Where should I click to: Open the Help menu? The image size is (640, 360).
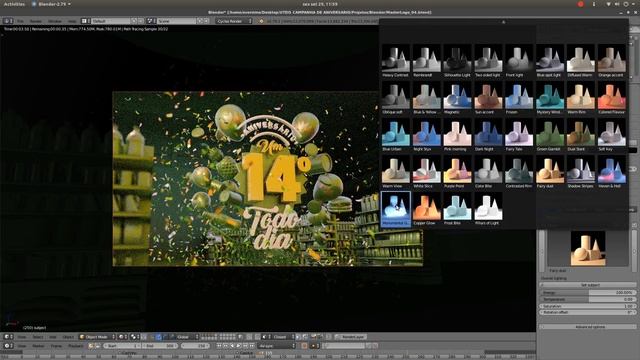pos(72,21)
